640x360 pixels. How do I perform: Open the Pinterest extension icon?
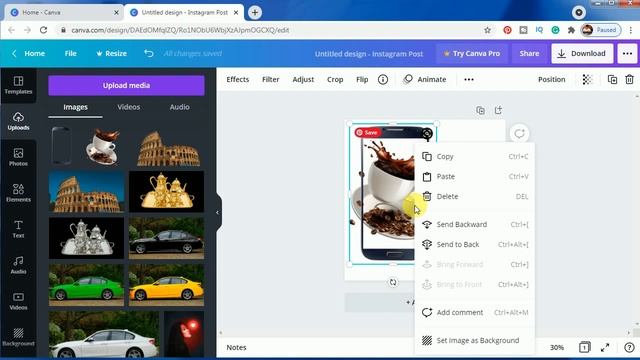507,30
